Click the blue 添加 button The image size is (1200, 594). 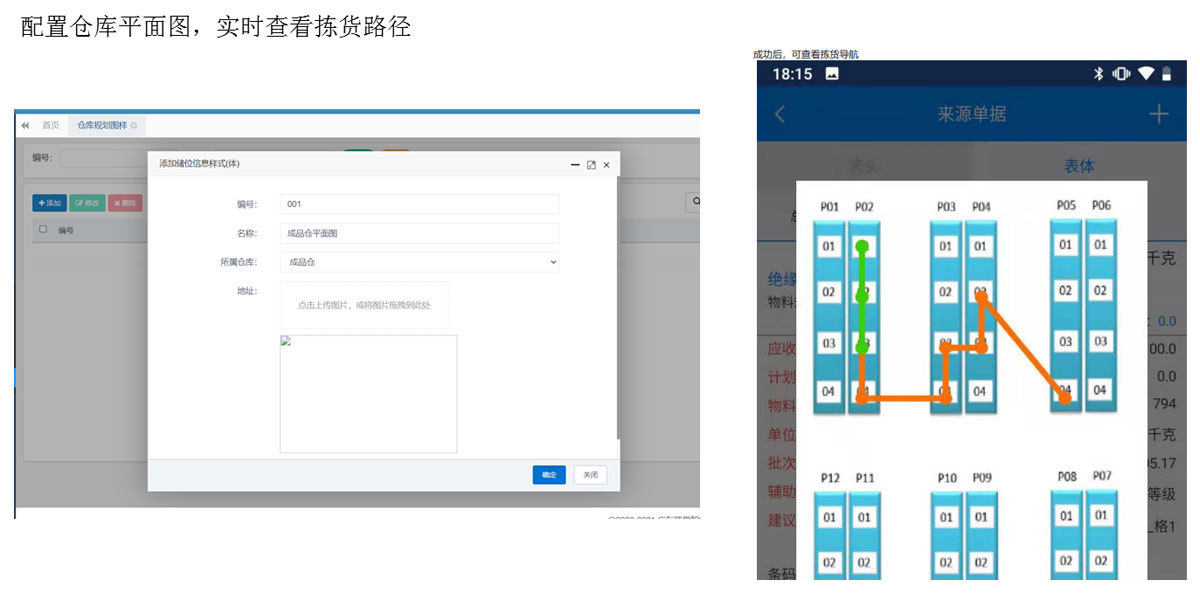[x=49, y=203]
